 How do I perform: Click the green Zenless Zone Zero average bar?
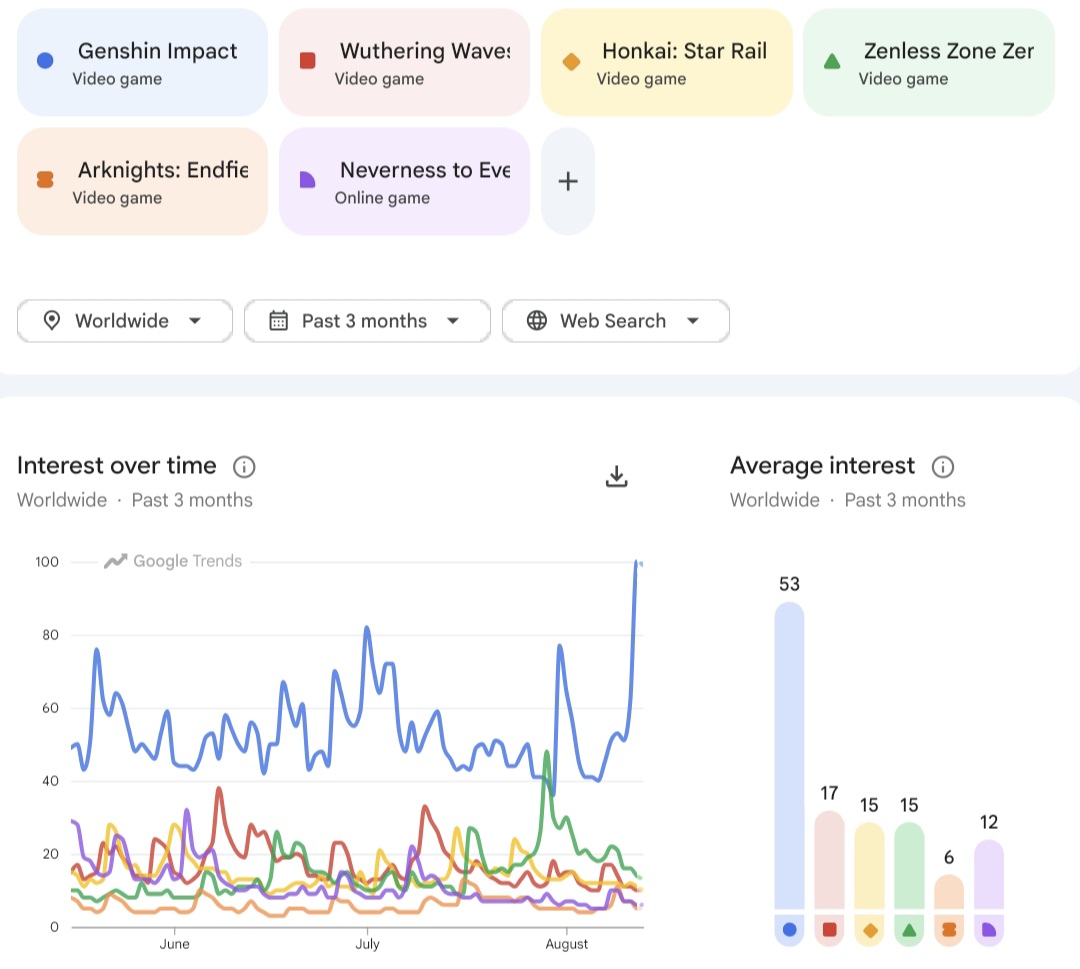click(909, 866)
